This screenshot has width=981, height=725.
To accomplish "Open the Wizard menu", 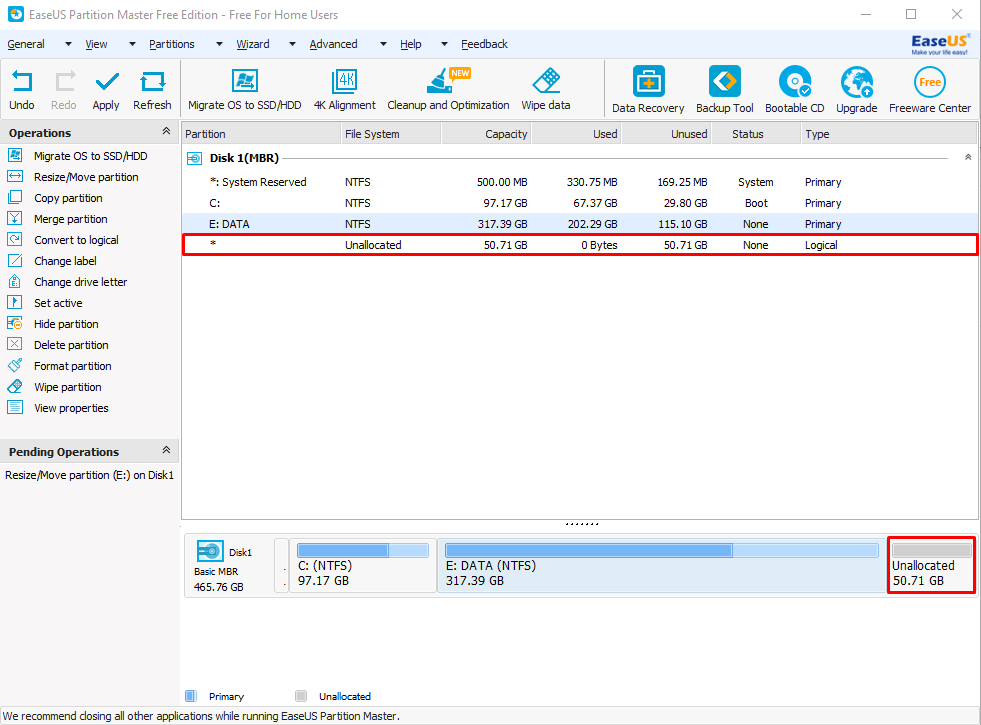I will tap(253, 44).
